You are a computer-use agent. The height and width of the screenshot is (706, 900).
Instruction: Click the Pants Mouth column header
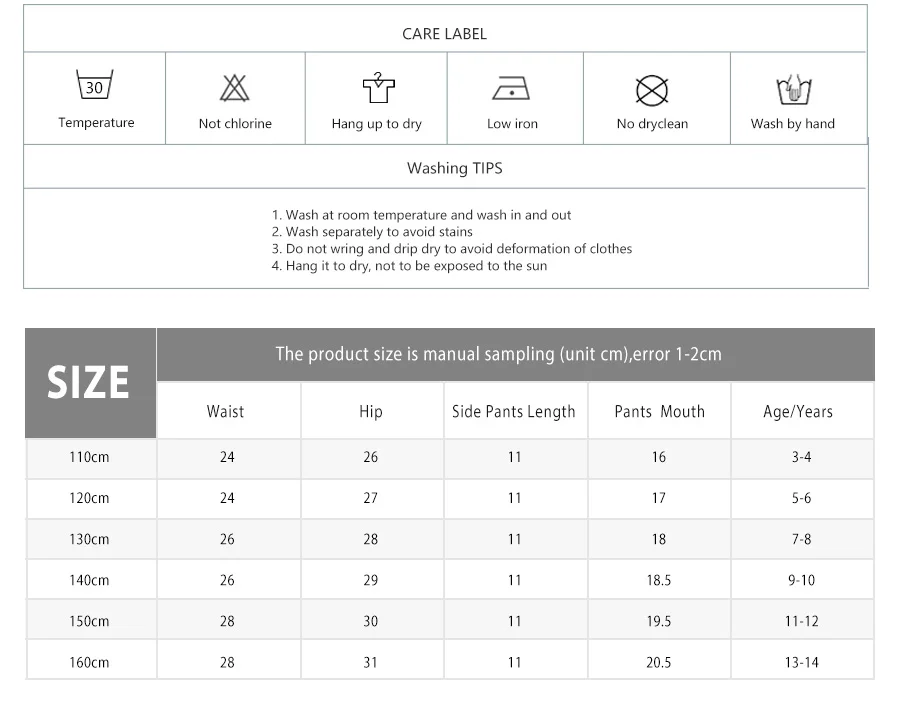(660, 412)
